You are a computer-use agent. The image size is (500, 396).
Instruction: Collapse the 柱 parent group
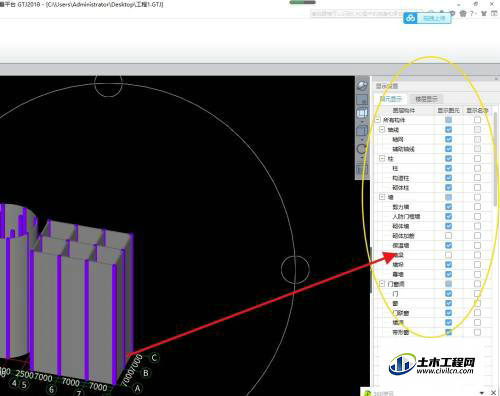point(382,158)
